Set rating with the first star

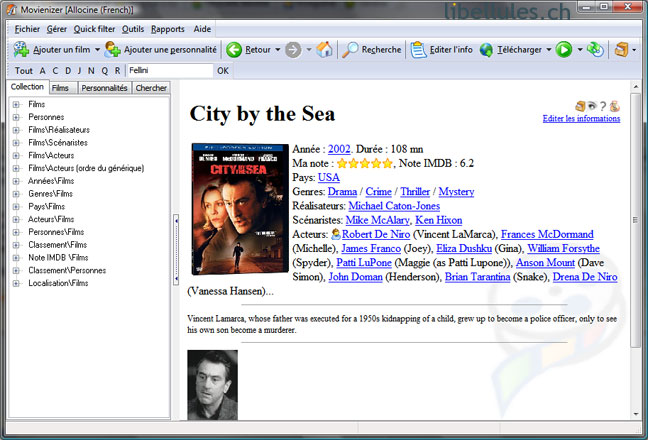(x=342, y=164)
